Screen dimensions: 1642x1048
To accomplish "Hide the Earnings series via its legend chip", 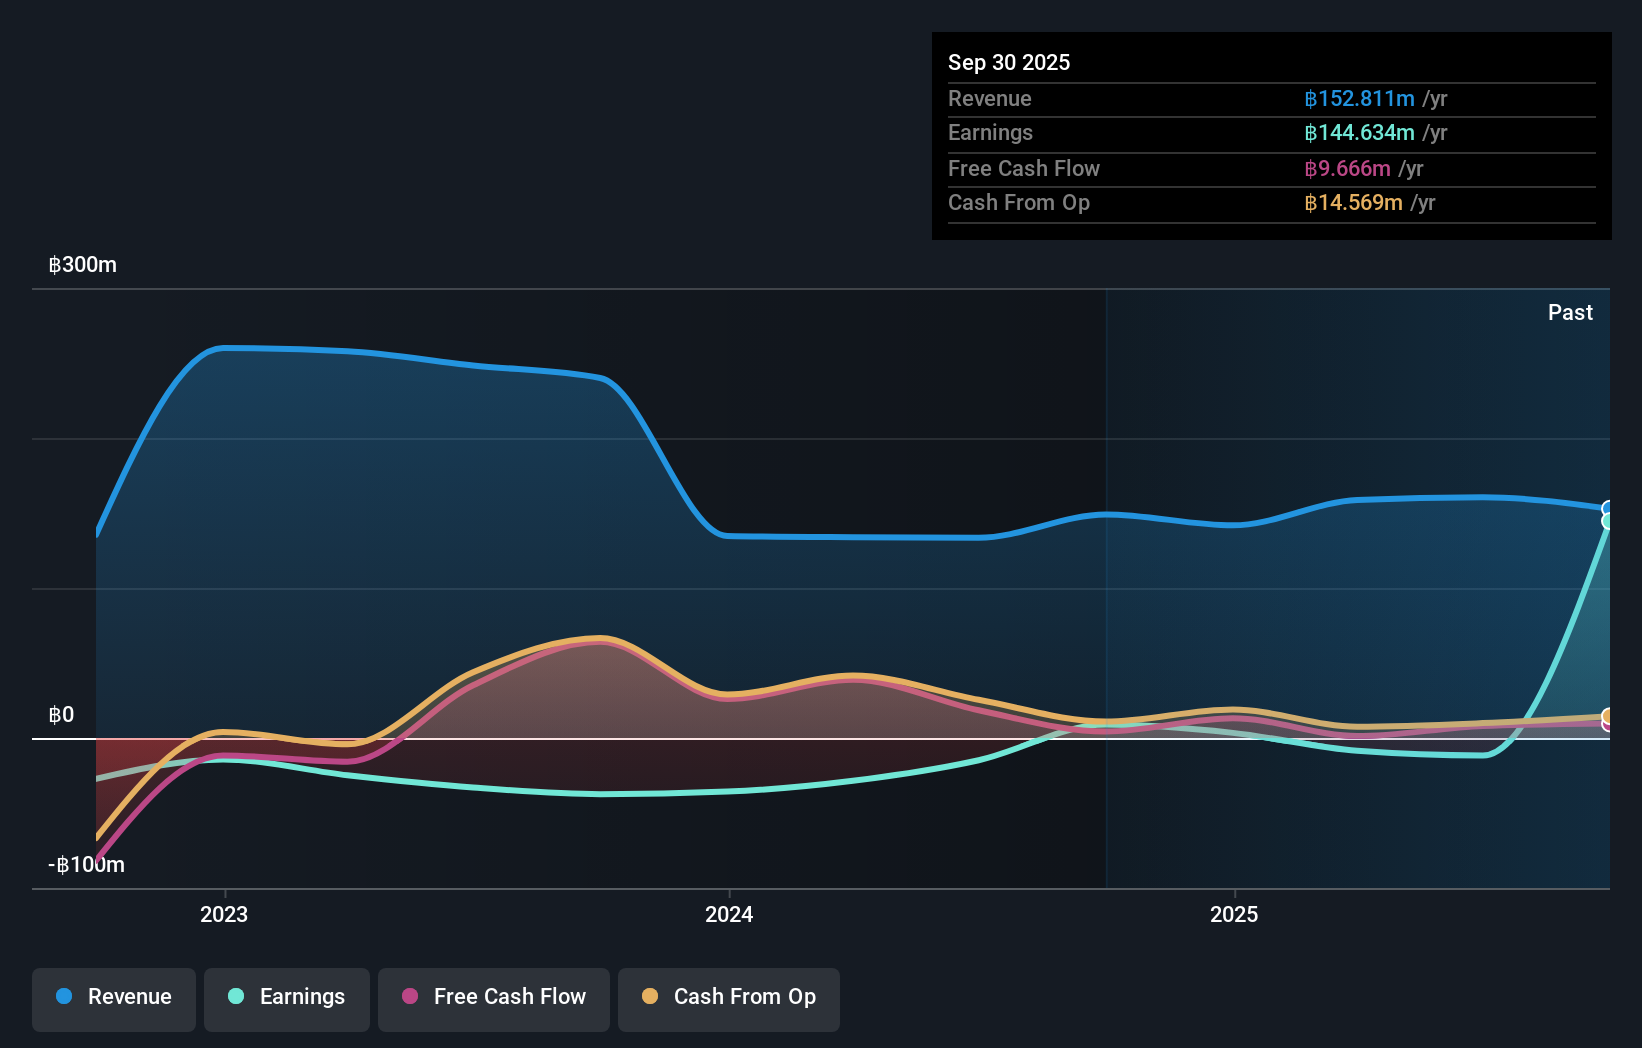I will [x=287, y=997].
